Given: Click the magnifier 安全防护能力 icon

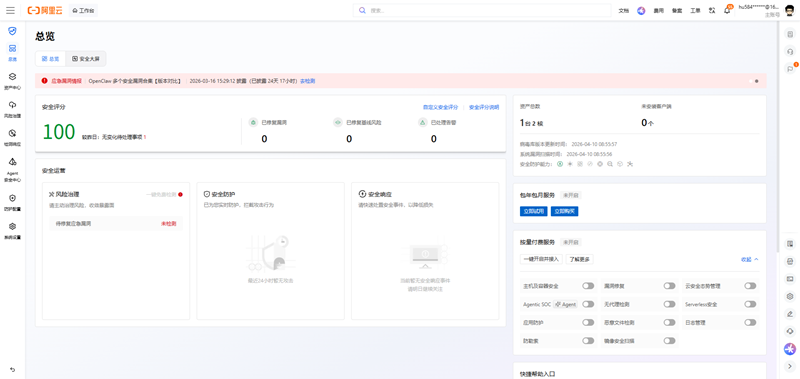Looking at the screenshot, I should (x=610, y=164).
